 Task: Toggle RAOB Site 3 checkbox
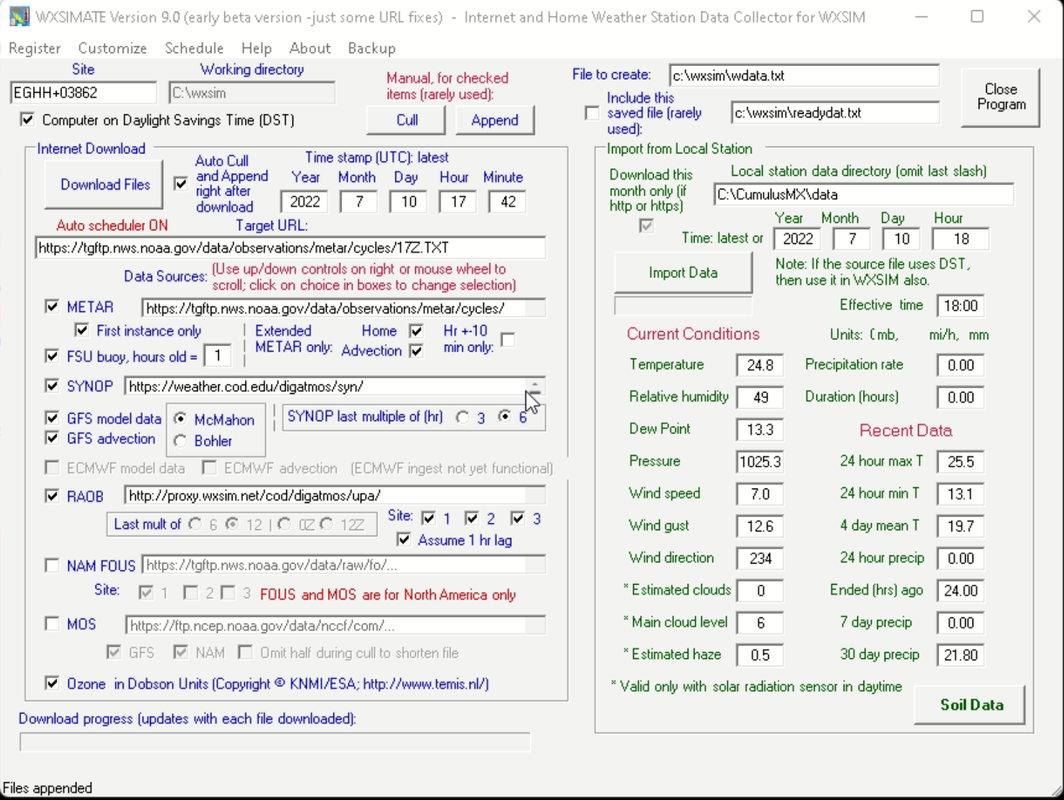click(518, 518)
